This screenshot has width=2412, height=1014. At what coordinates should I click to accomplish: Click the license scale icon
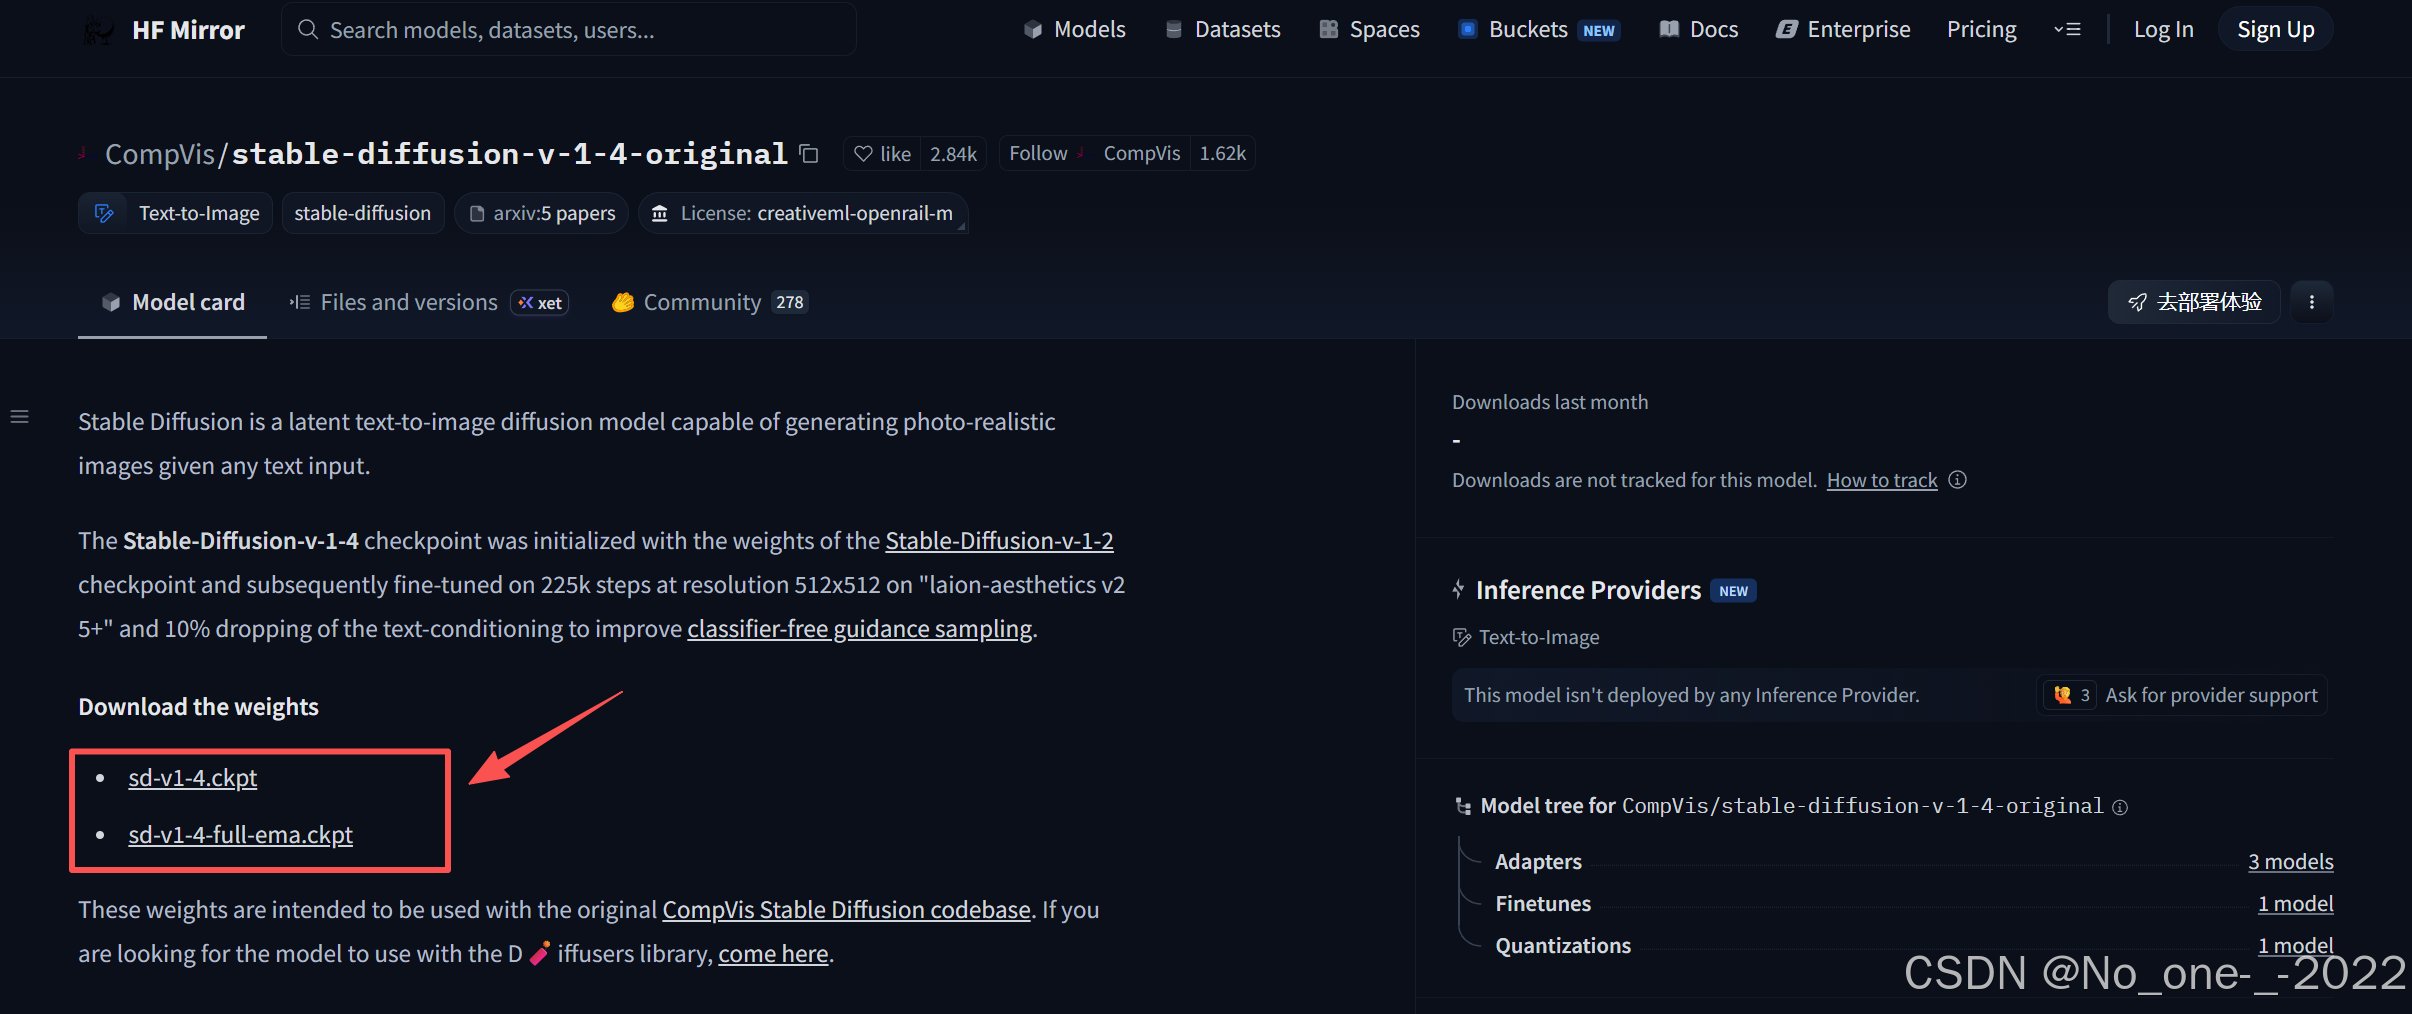(660, 213)
